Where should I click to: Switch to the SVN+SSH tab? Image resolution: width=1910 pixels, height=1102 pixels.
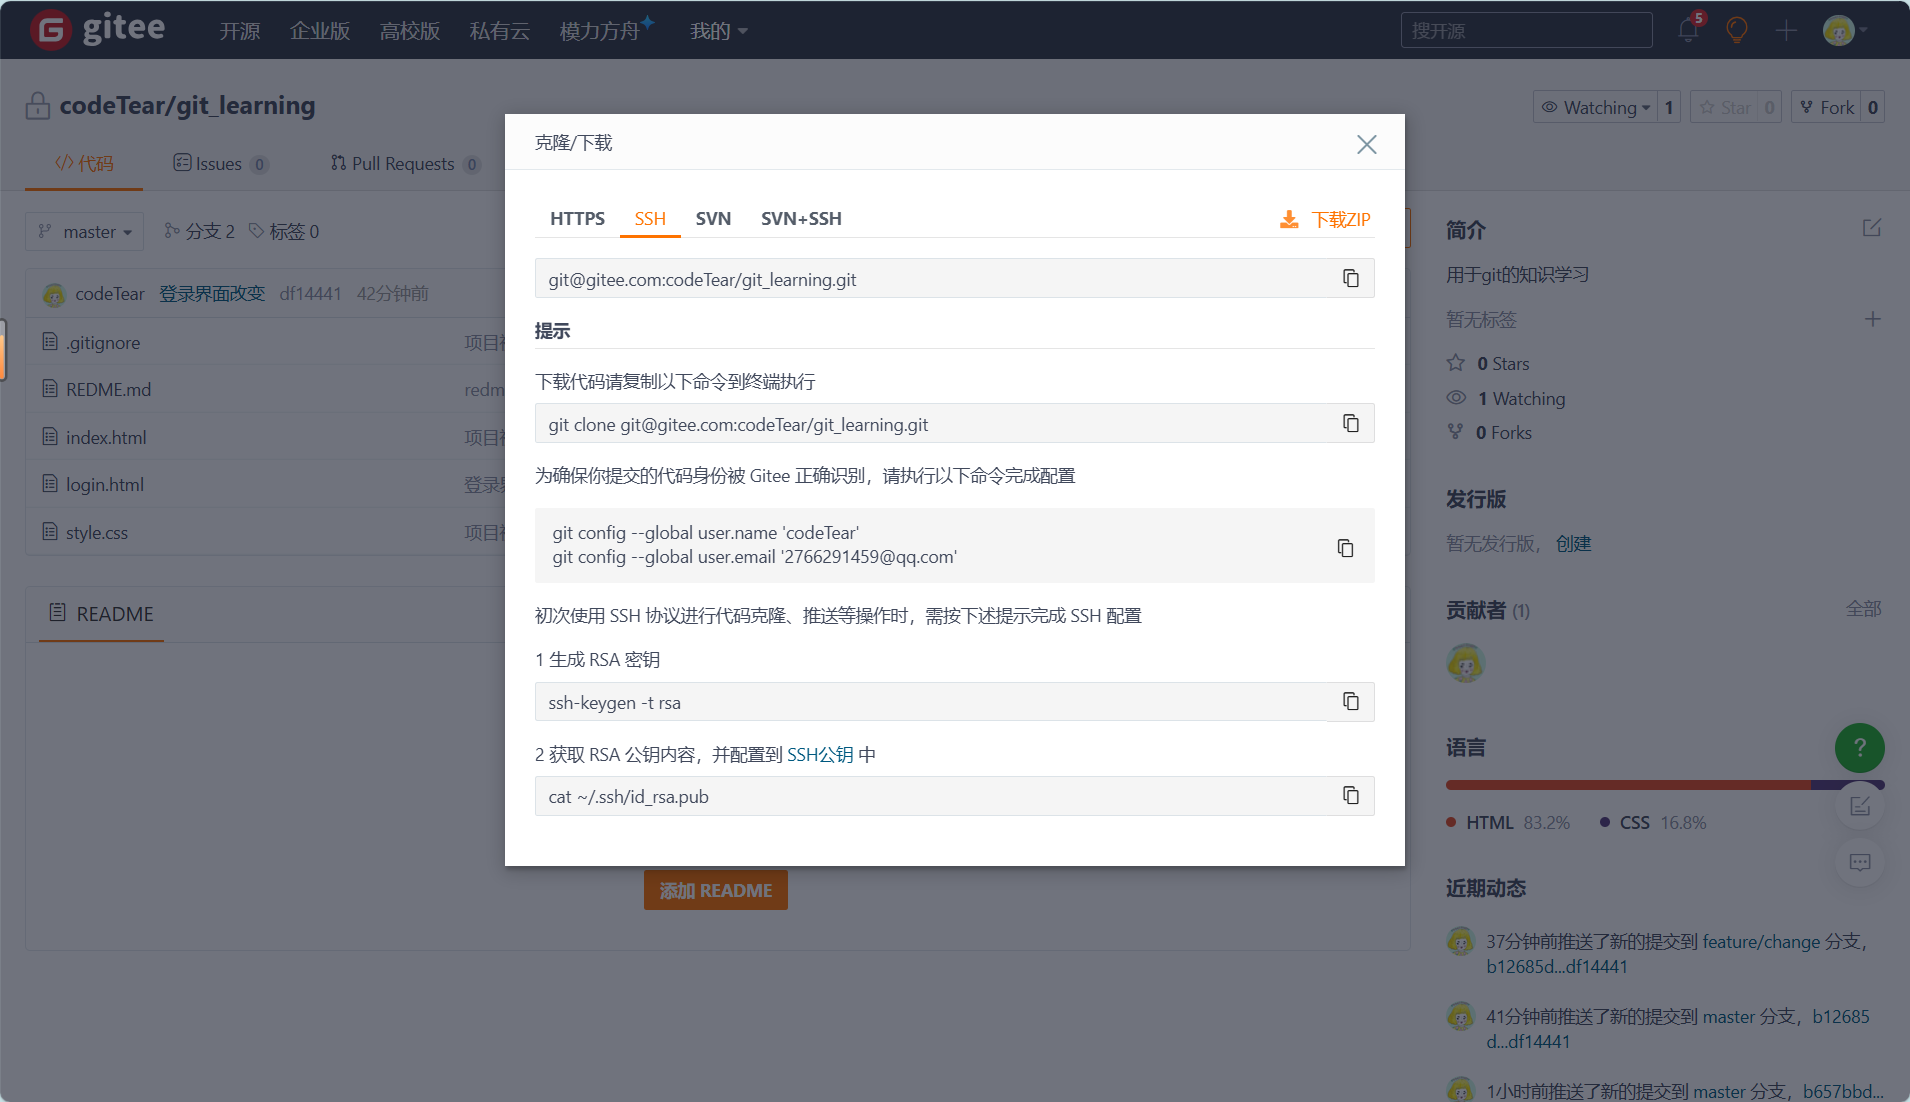tap(801, 218)
